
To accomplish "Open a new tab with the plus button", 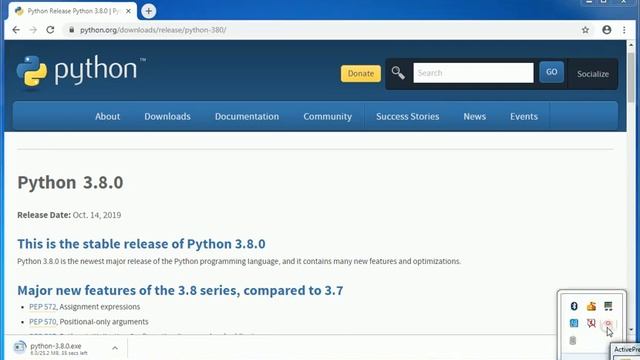I will 149,11.
